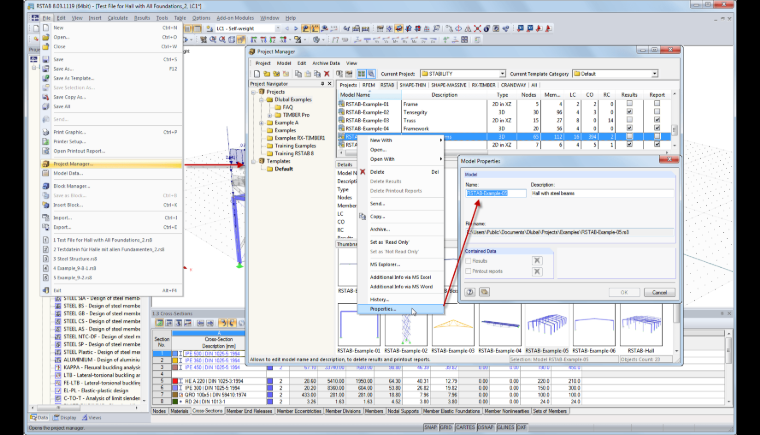Click red X delete icon in Project Manager toolbar
Screen dimensions: 760x435
tap(327, 74)
